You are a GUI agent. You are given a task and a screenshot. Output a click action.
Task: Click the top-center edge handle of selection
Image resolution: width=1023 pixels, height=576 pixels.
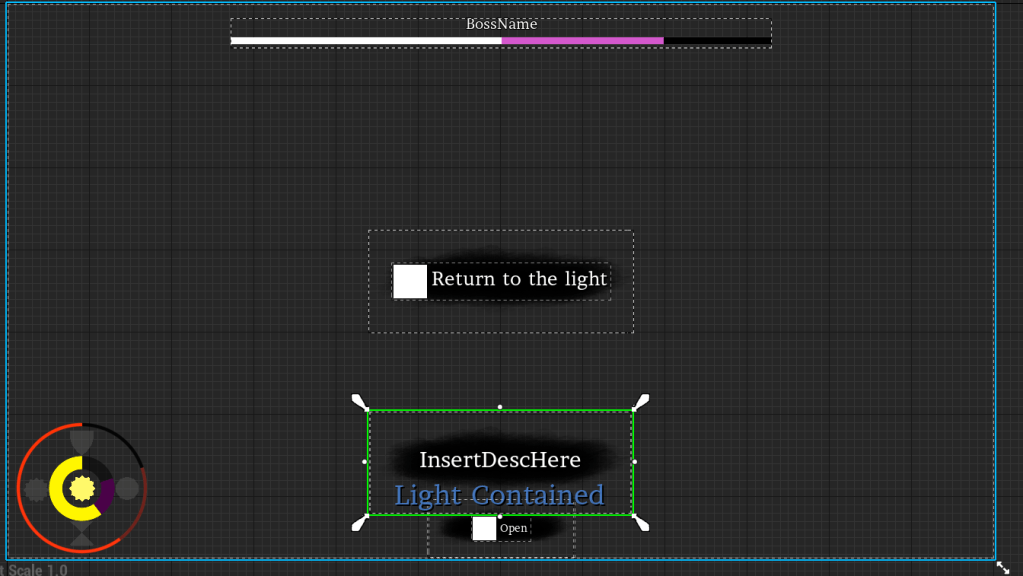[500, 407]
